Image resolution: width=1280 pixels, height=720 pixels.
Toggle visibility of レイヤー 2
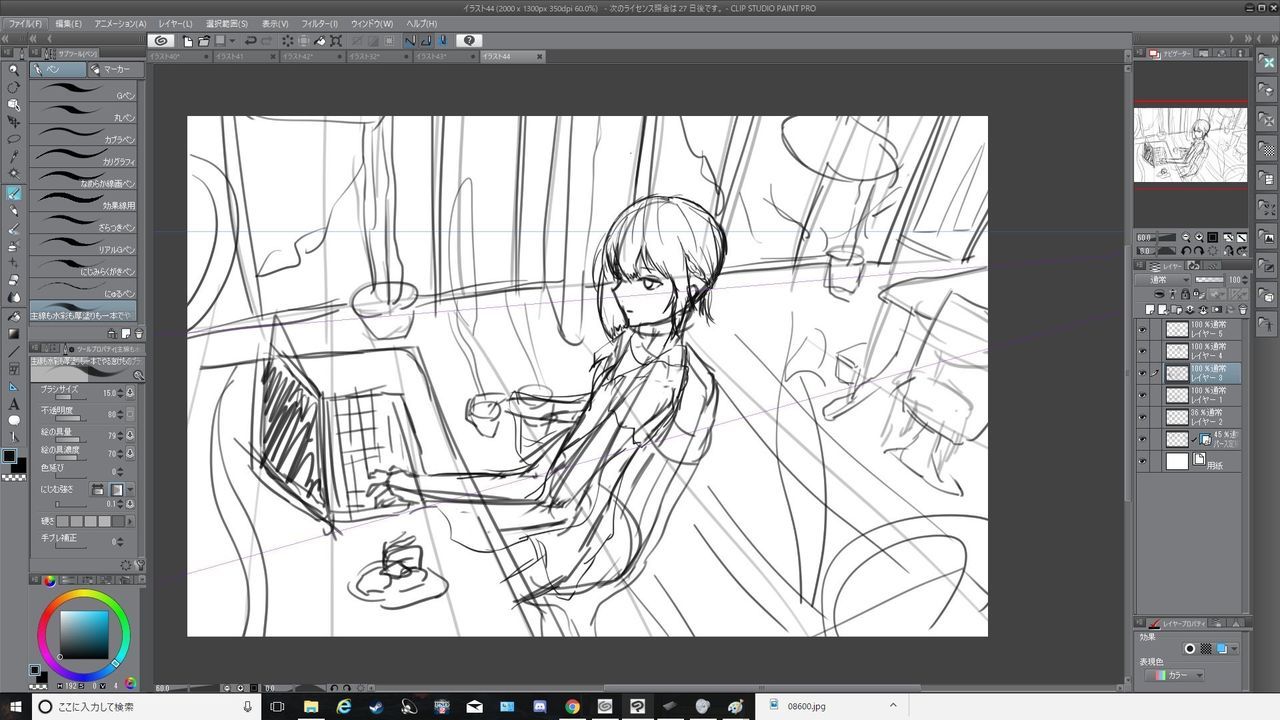tap(1143, 416)
